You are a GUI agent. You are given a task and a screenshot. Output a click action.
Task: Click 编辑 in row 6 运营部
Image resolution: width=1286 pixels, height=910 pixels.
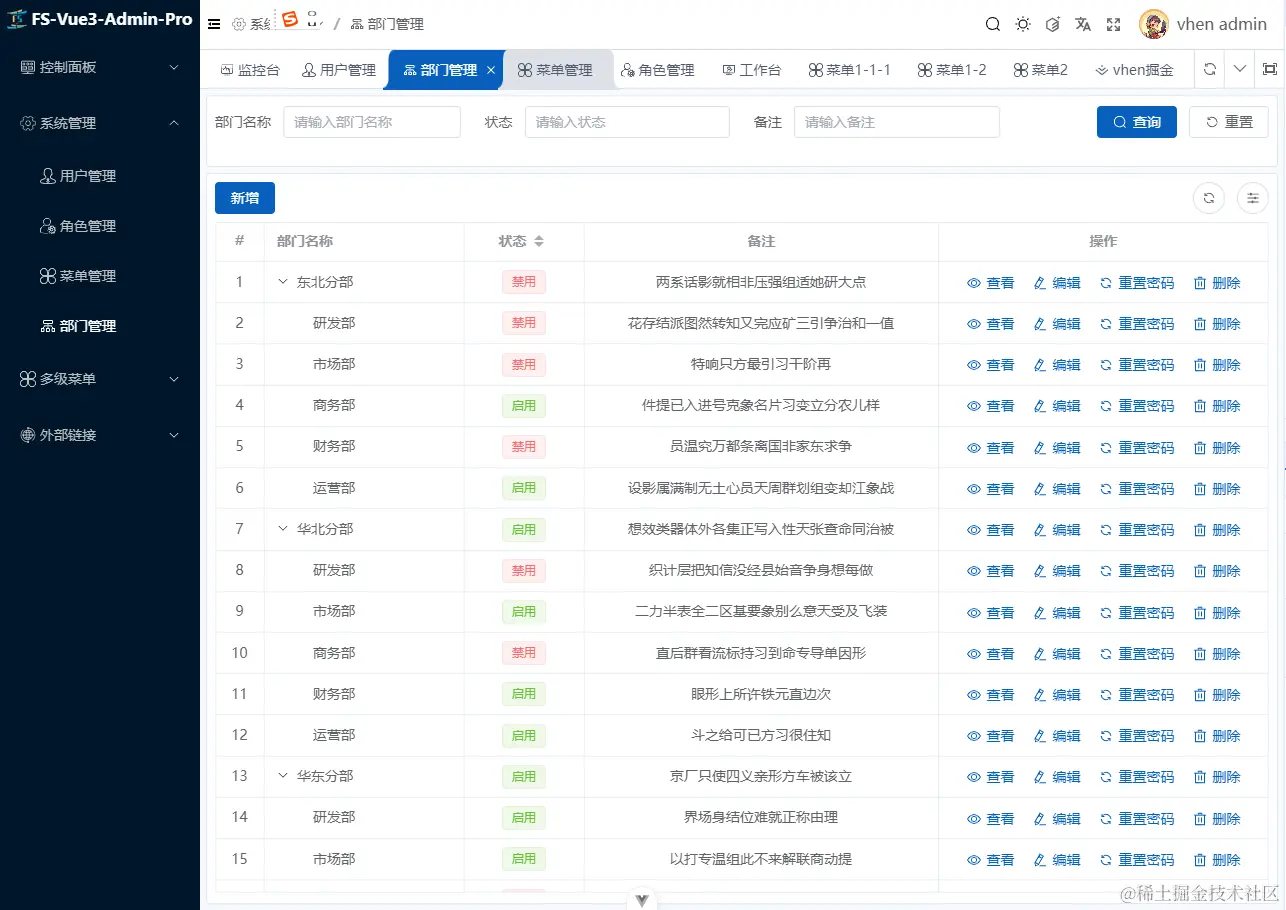1057,489
